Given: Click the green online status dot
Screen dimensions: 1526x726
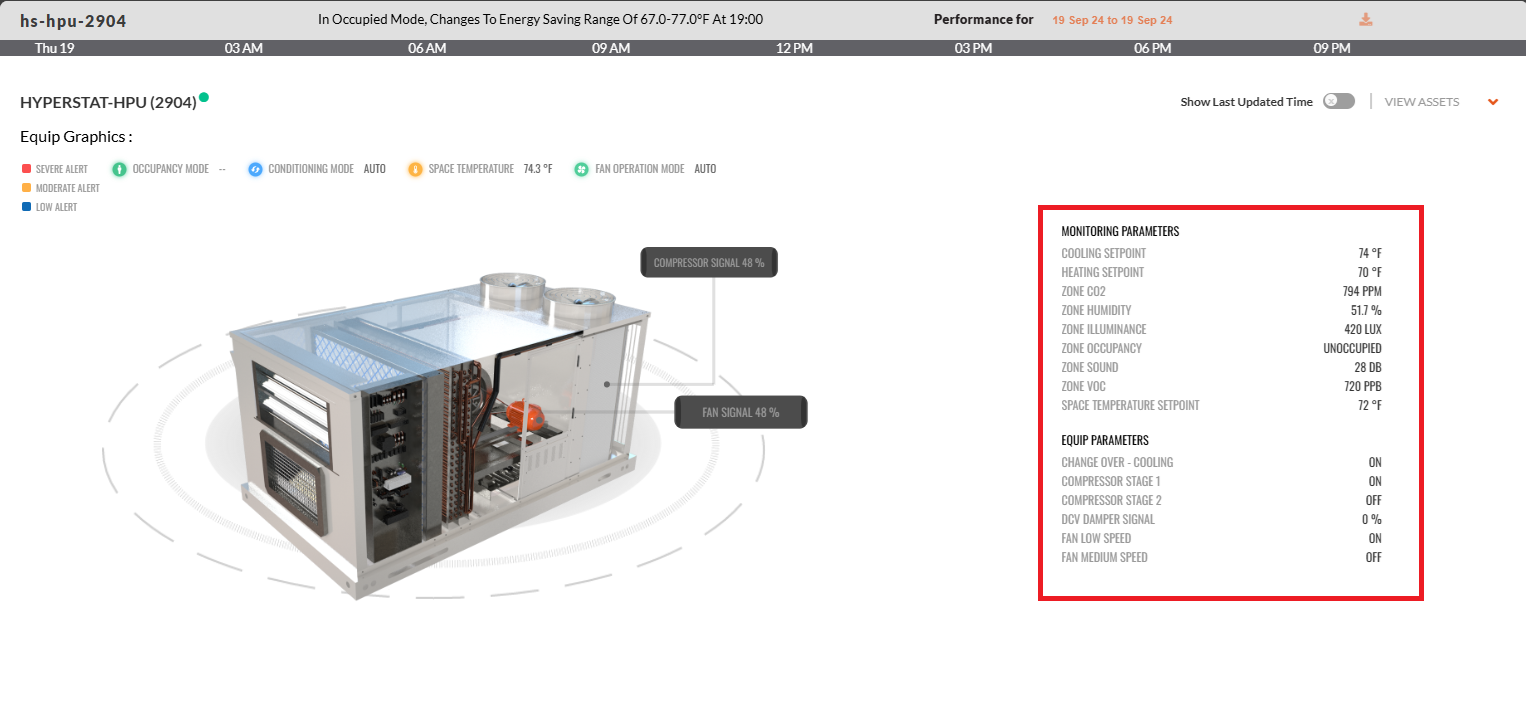Looking at the screenshot, I should (205, 96).
